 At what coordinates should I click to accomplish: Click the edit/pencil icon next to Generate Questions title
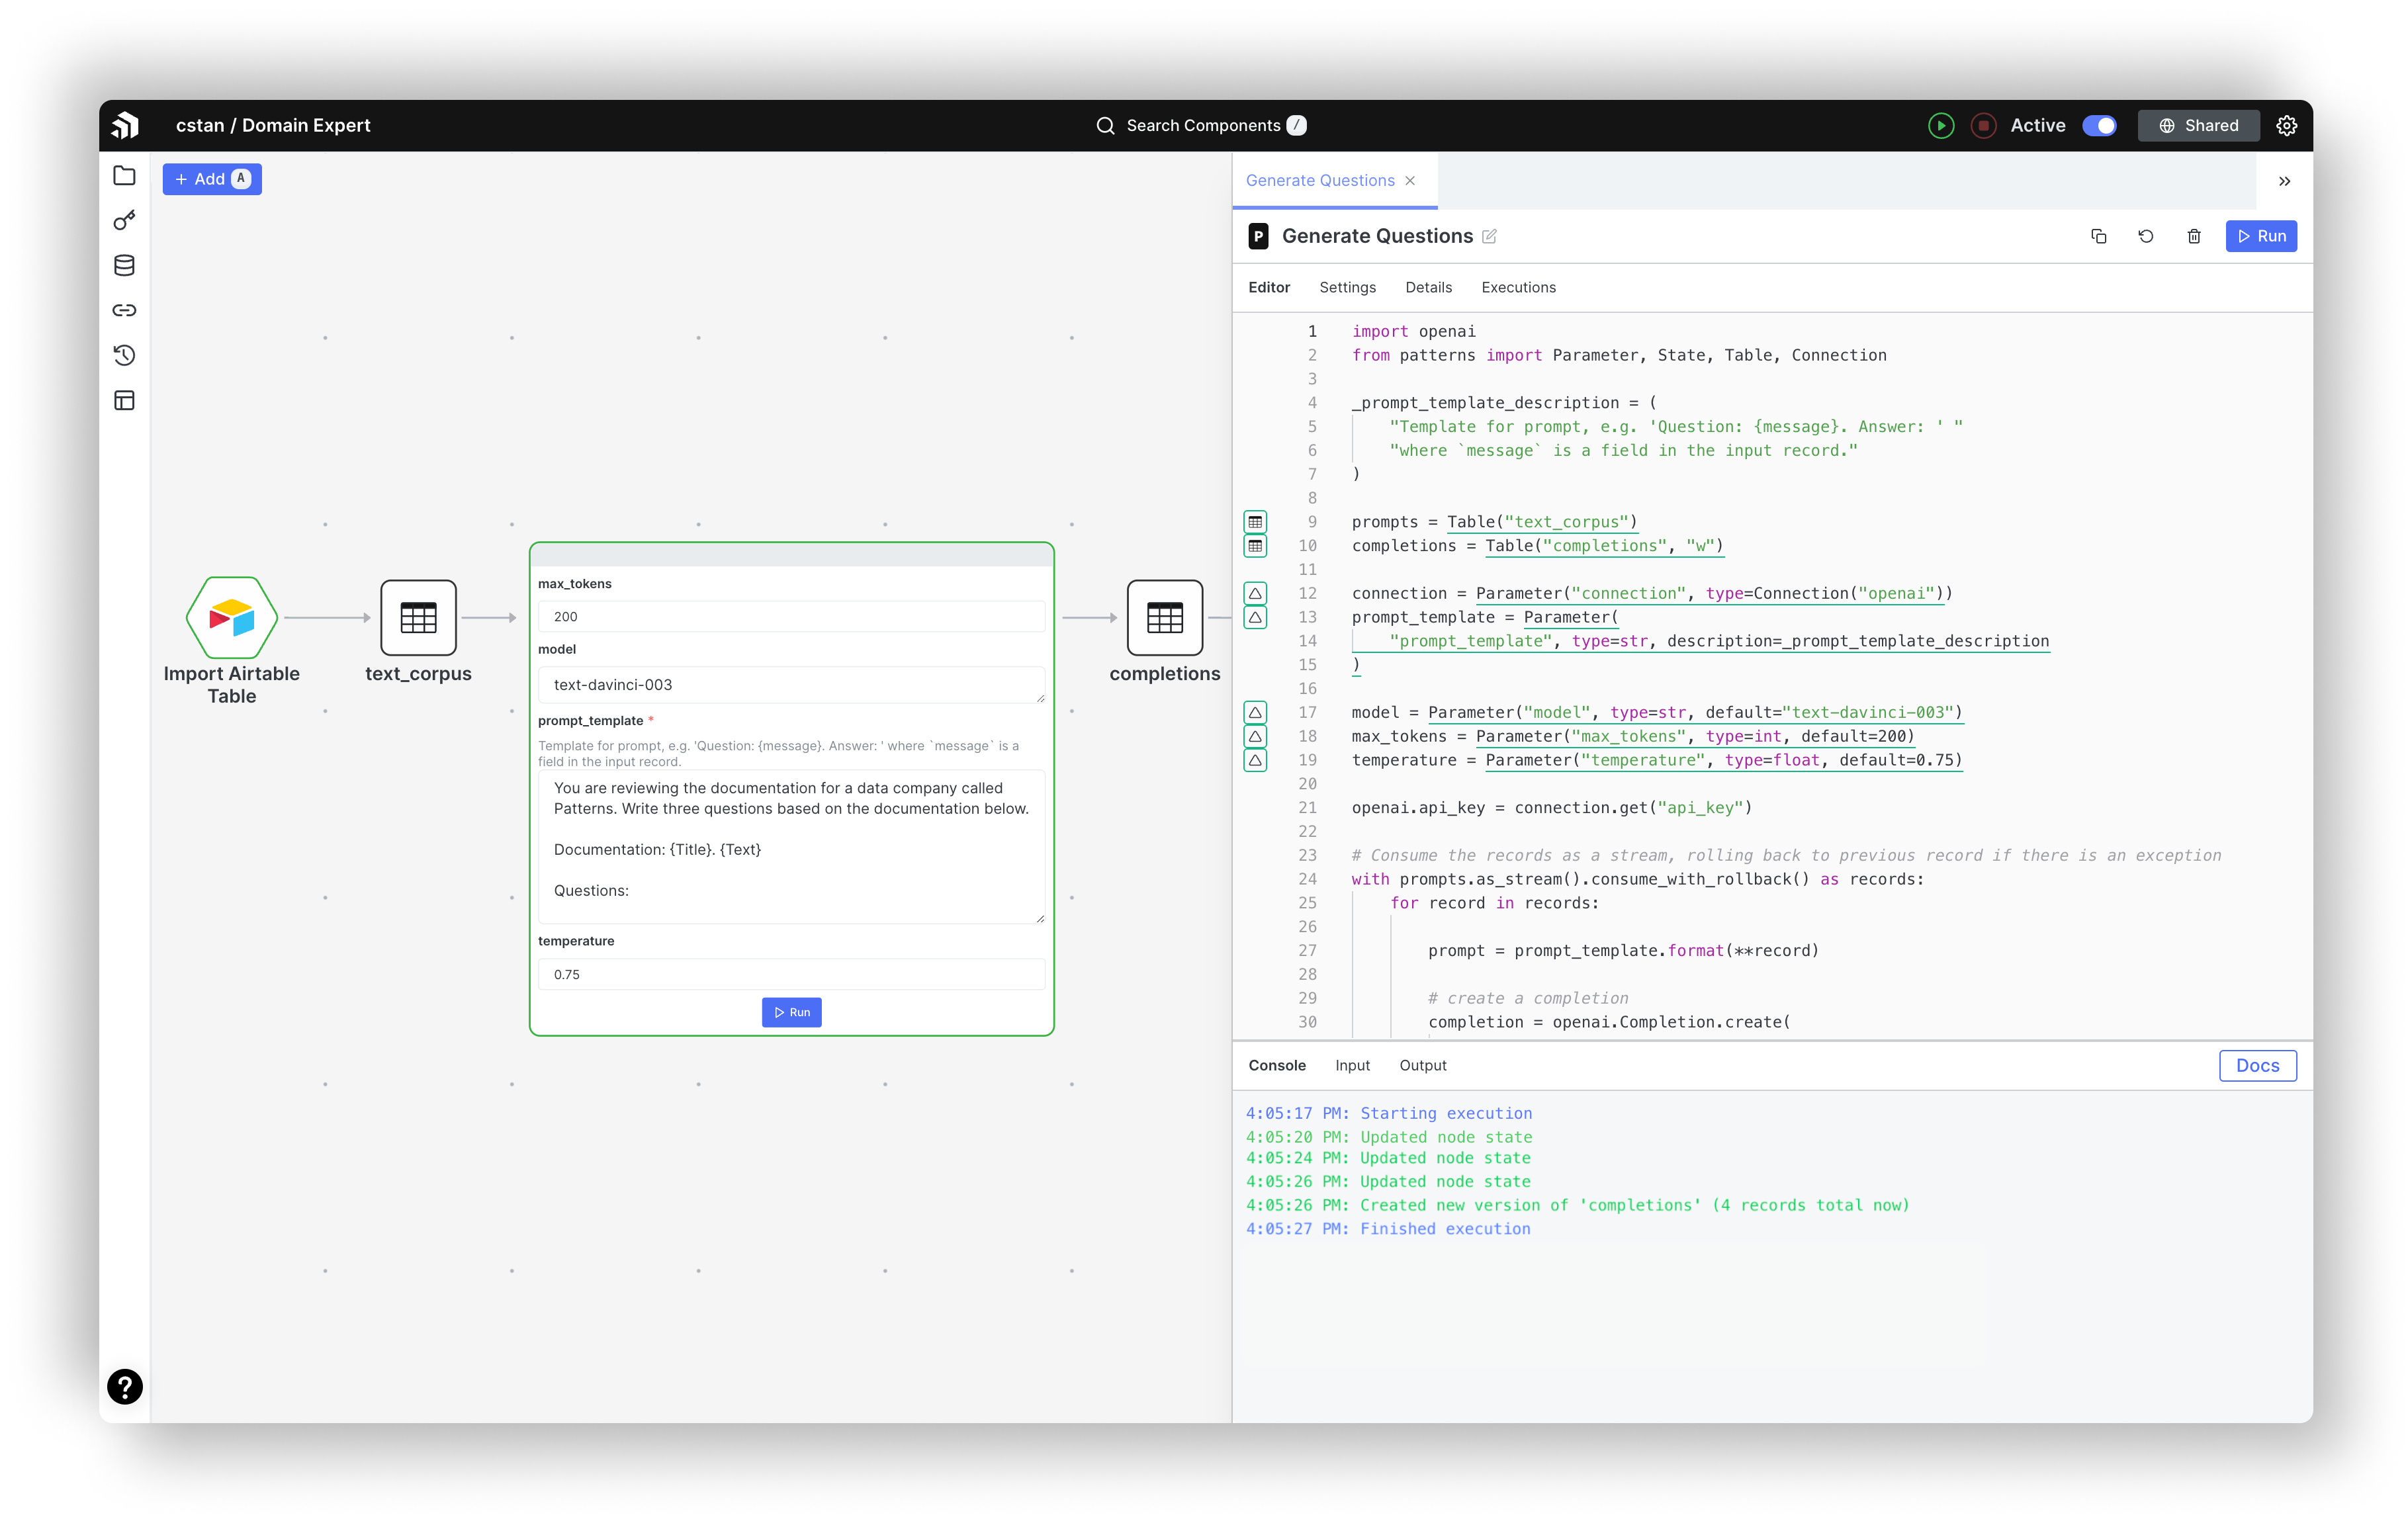click(x=1492, y=235)
